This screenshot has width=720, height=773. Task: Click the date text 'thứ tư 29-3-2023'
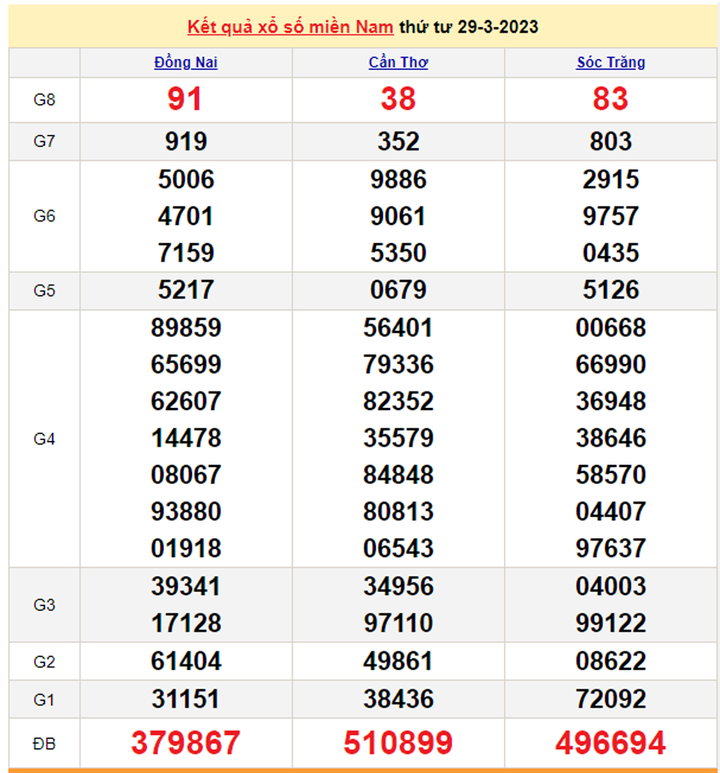point(468,27)
